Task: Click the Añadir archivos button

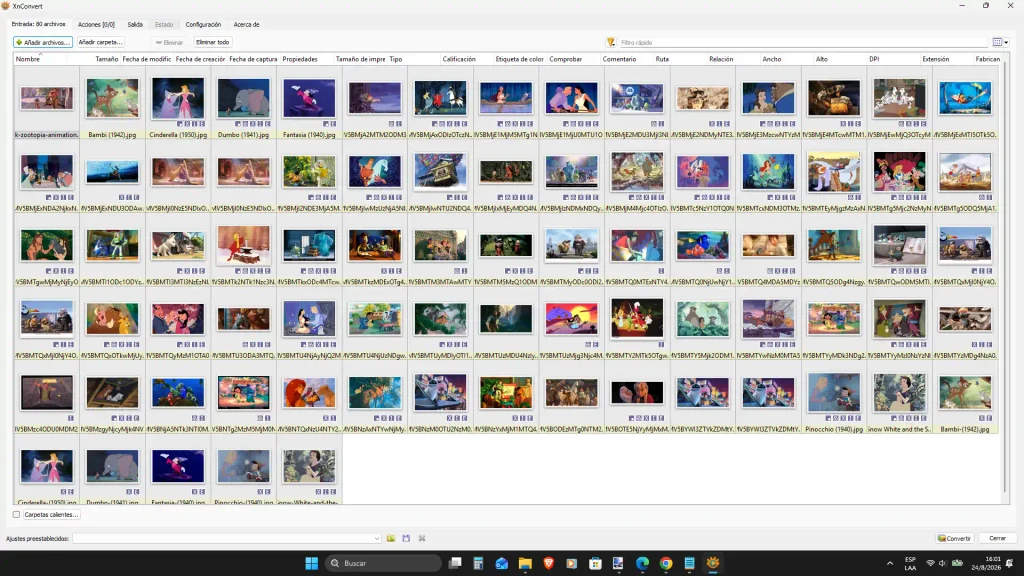Action: coord(42,42)
